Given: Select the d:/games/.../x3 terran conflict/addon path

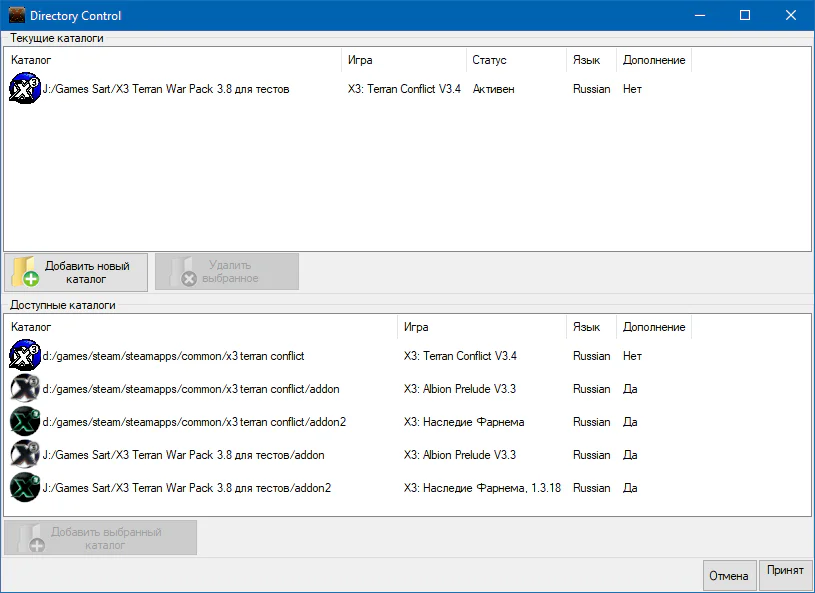Looking at the screenshot, I should tap(191, 389).
